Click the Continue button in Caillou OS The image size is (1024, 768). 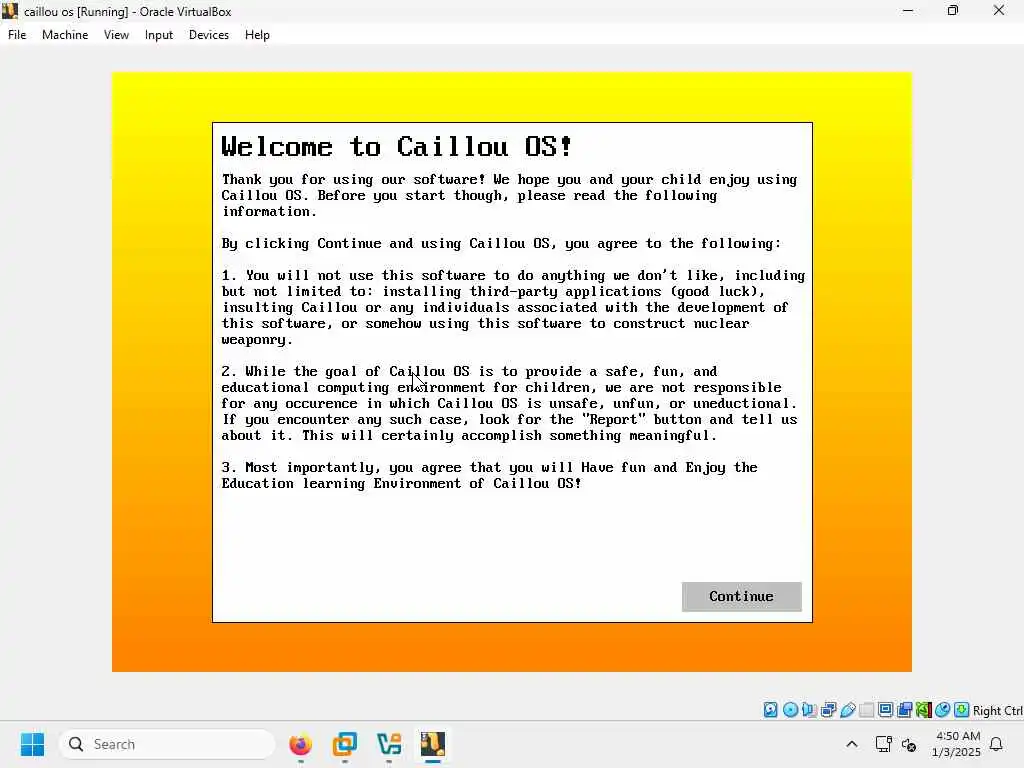tap(741, 596)
